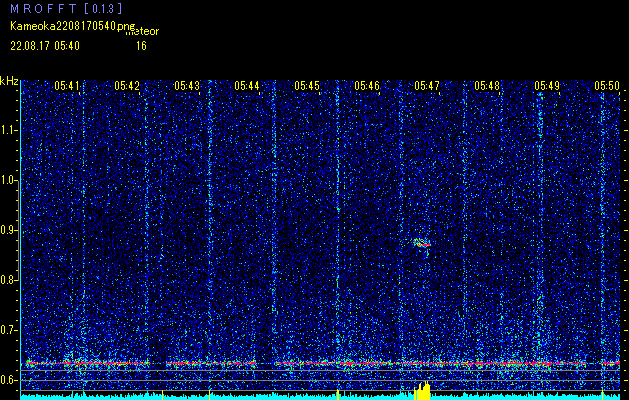
Task: Click the 05:50 time marker
Action: click(x=607, y=85)
